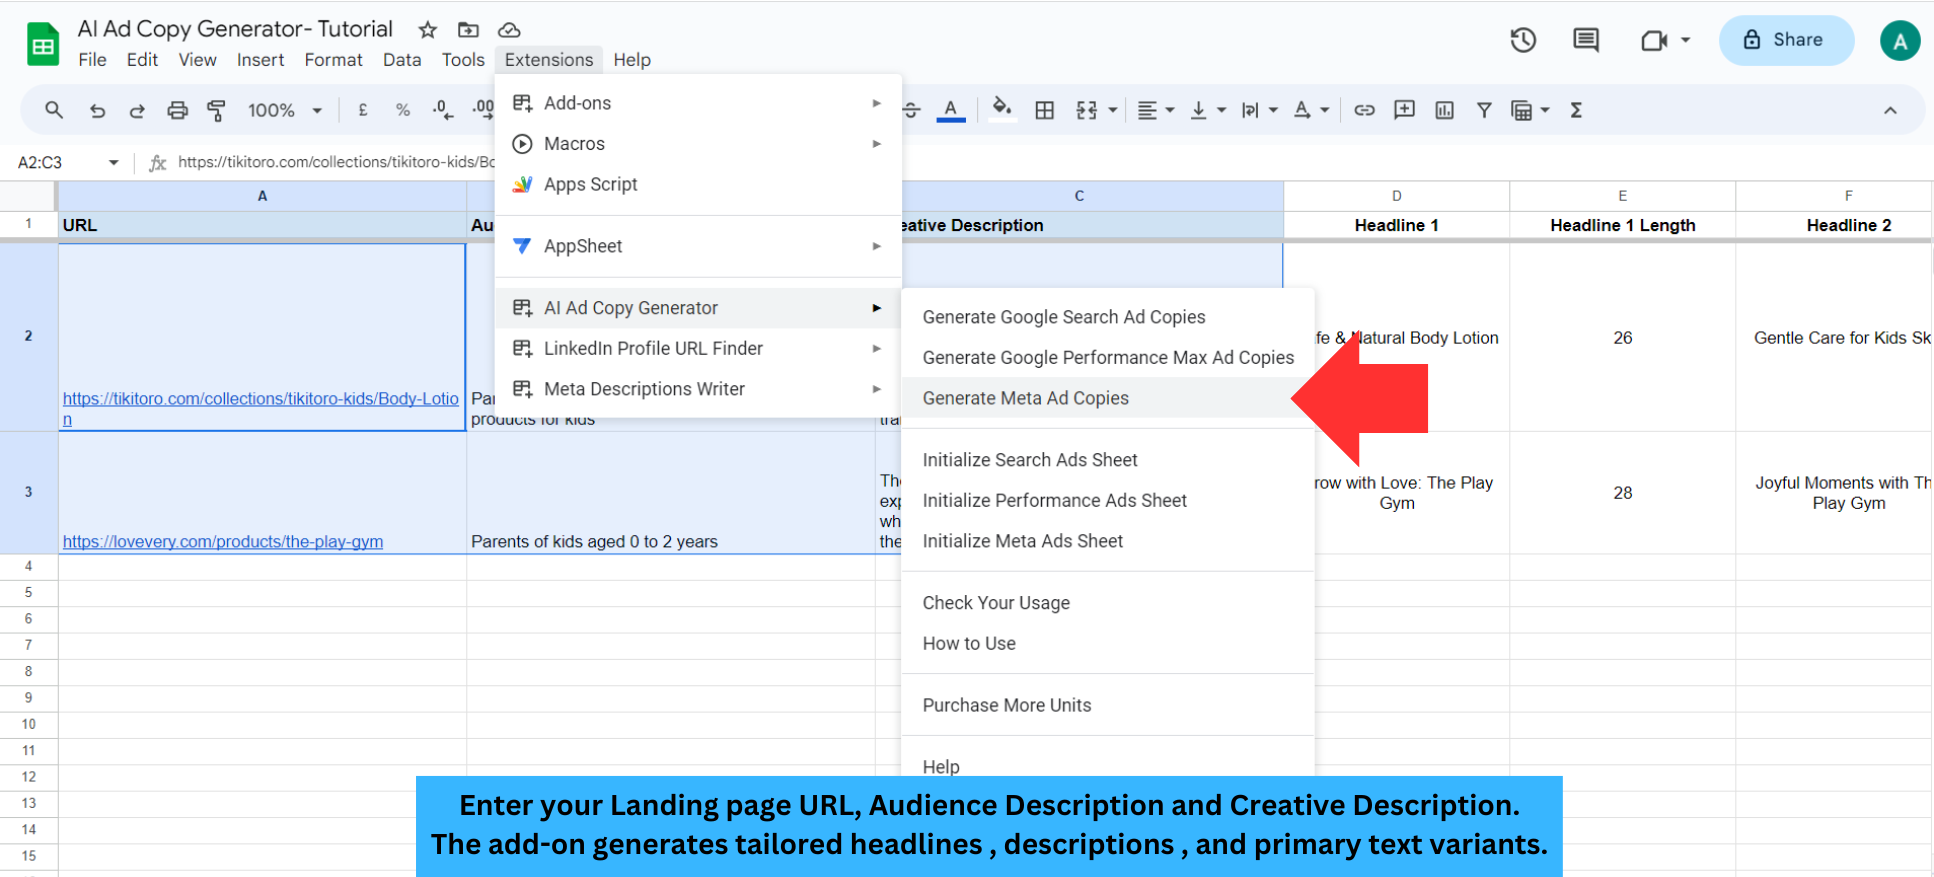Image resolution: width=1934 pixels, height=877 pixels.
Task: Open the comments panel icon
Action: click(x=1585, y=40)
